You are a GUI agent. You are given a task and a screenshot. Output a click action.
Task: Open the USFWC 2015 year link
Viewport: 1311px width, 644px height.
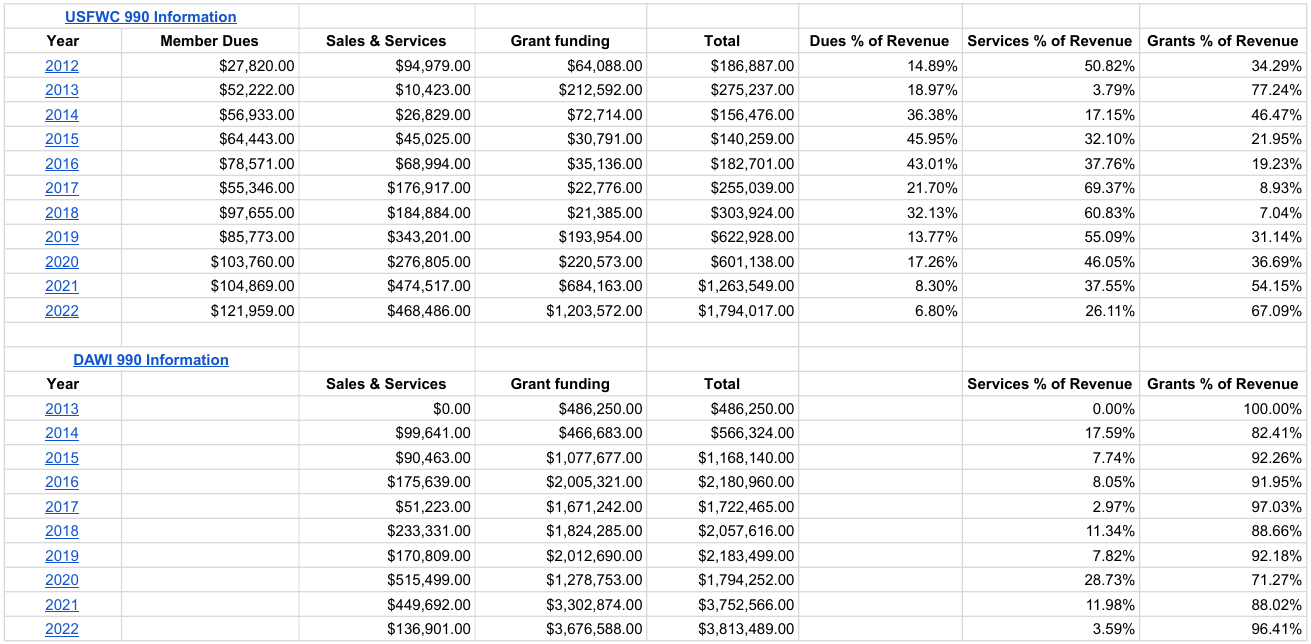[62, 139]
